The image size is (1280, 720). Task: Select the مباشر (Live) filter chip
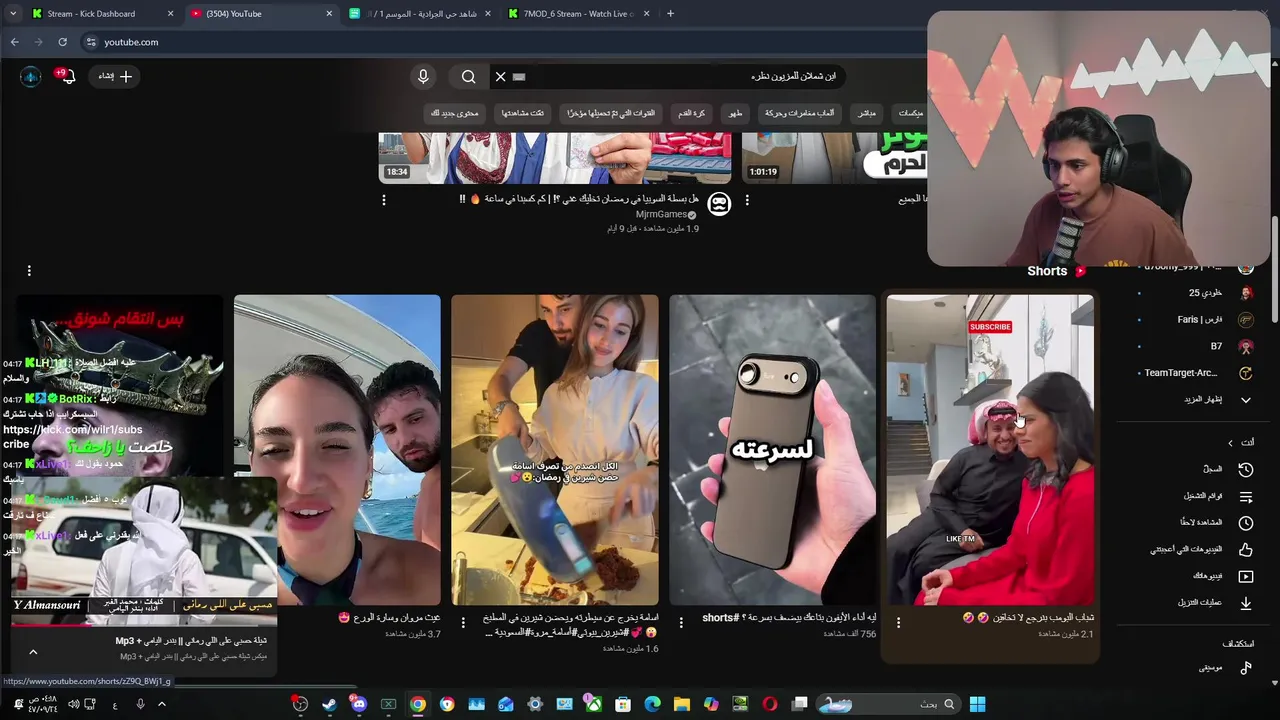coord(867,113)
